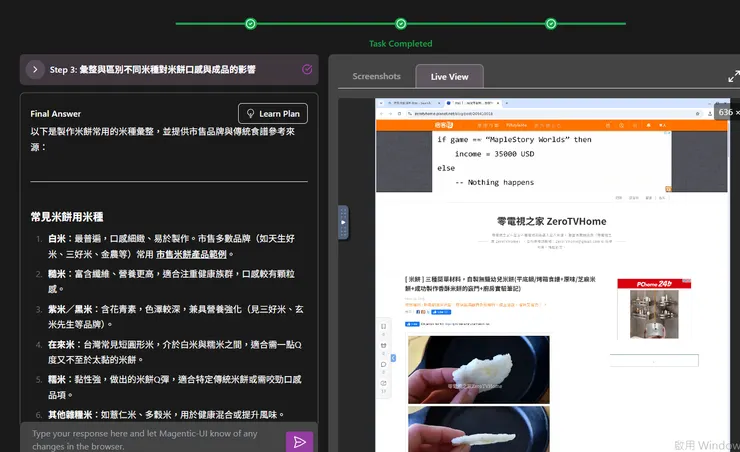This screenshot has width=740, height=452.
Task: Click the first green progress step checkmark
Action: tap(251, 24)
